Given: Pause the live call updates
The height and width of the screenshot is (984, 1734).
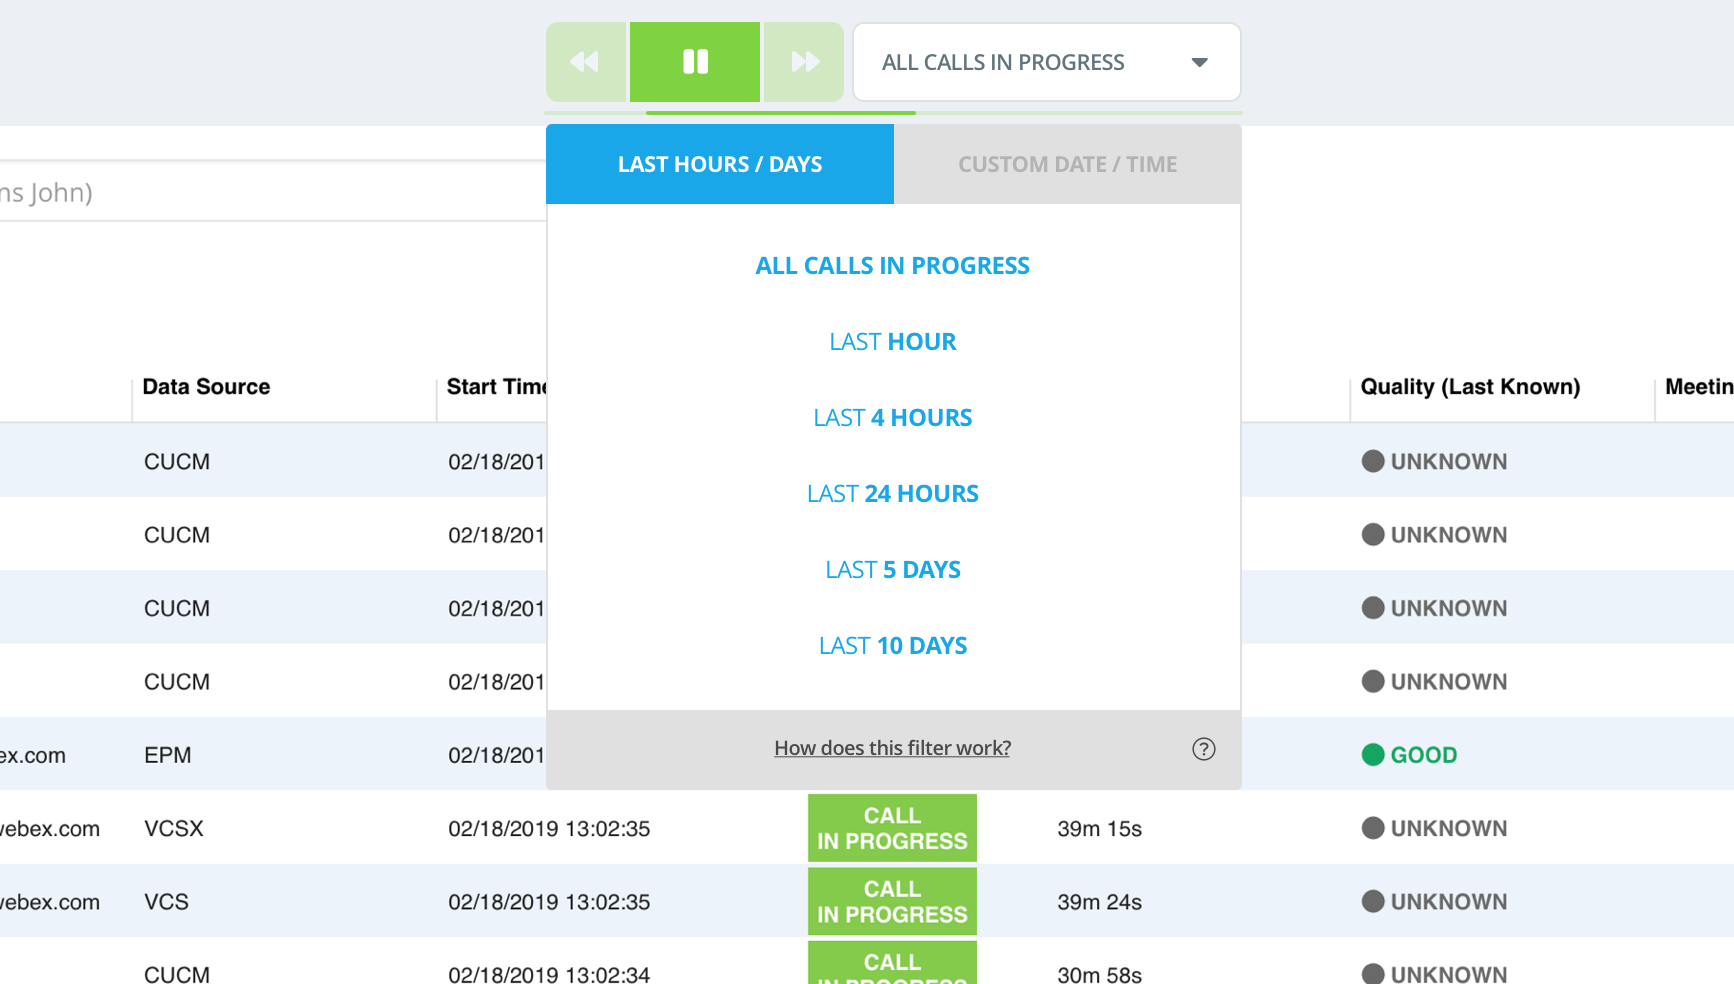Looking at the screenshot, I should pos(695,62).
